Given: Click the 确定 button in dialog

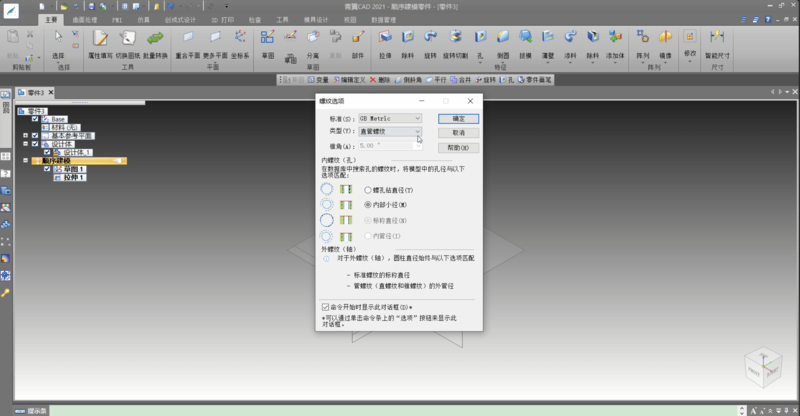Looking at the screenshot, I should pos(458,118).
